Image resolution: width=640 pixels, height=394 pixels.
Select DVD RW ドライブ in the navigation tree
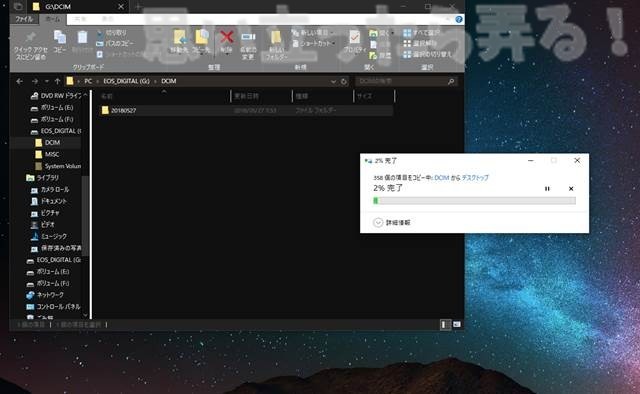click(x=56, y=96)
